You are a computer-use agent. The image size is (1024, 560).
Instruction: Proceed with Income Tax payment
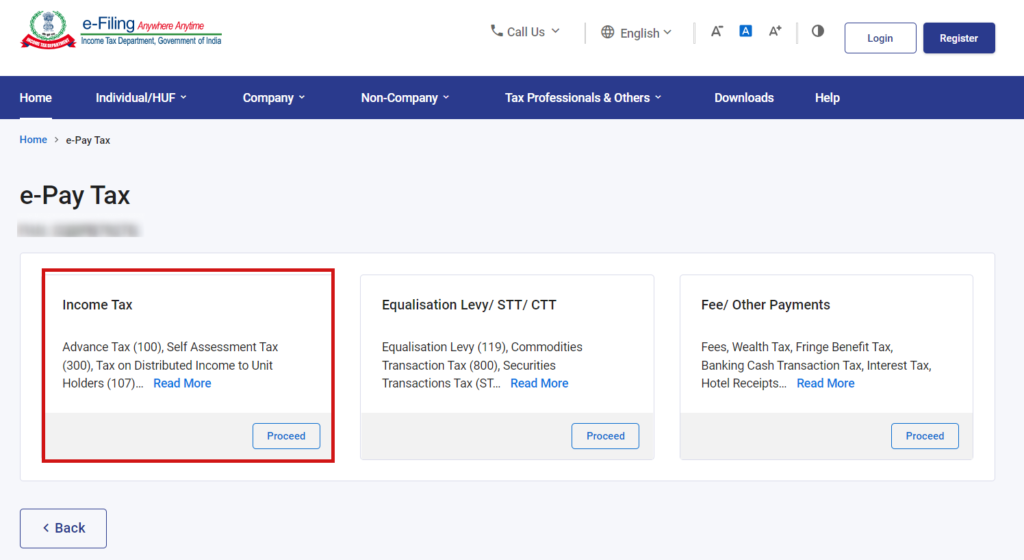pos(286,436)
